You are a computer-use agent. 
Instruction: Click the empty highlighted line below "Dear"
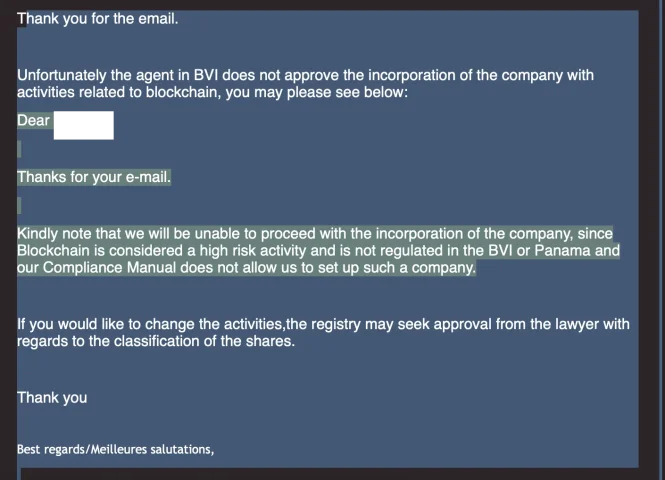click(x=19, y=149)
